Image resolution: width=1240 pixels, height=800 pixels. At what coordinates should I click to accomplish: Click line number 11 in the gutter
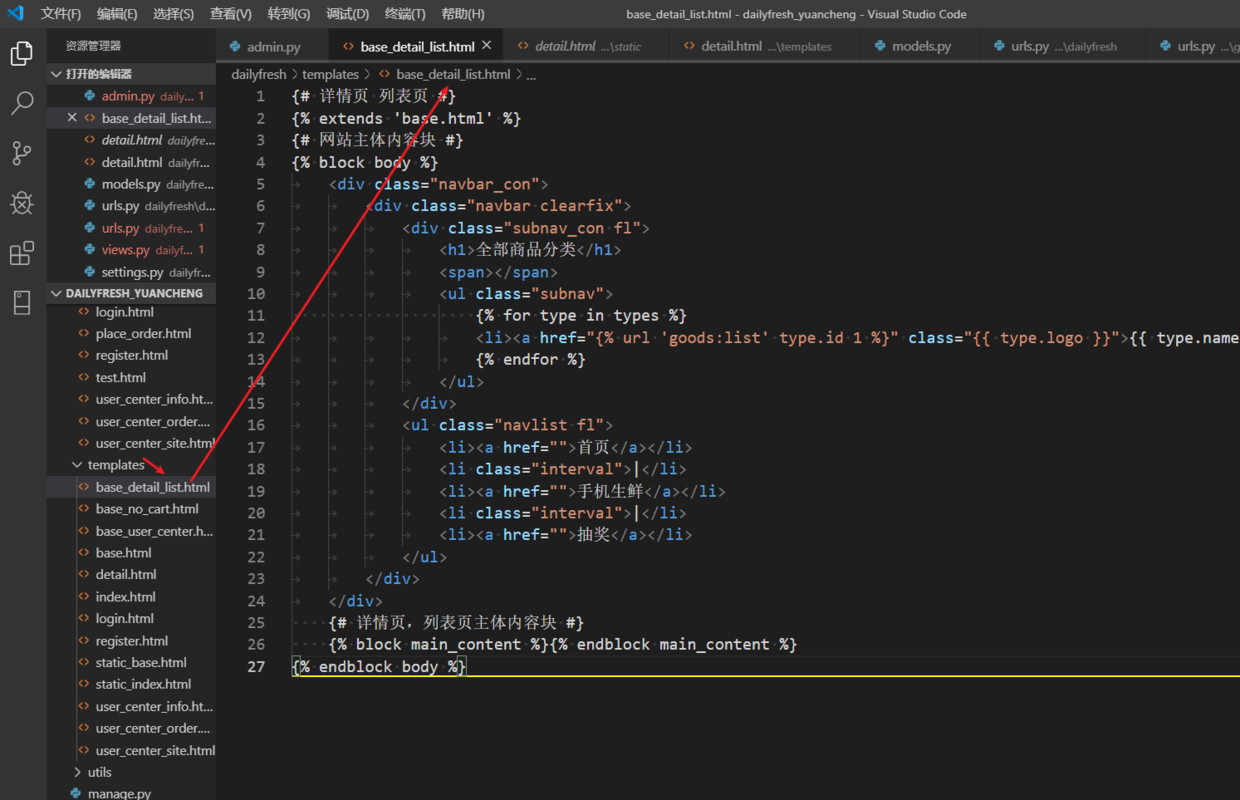[x=256, y=316]
